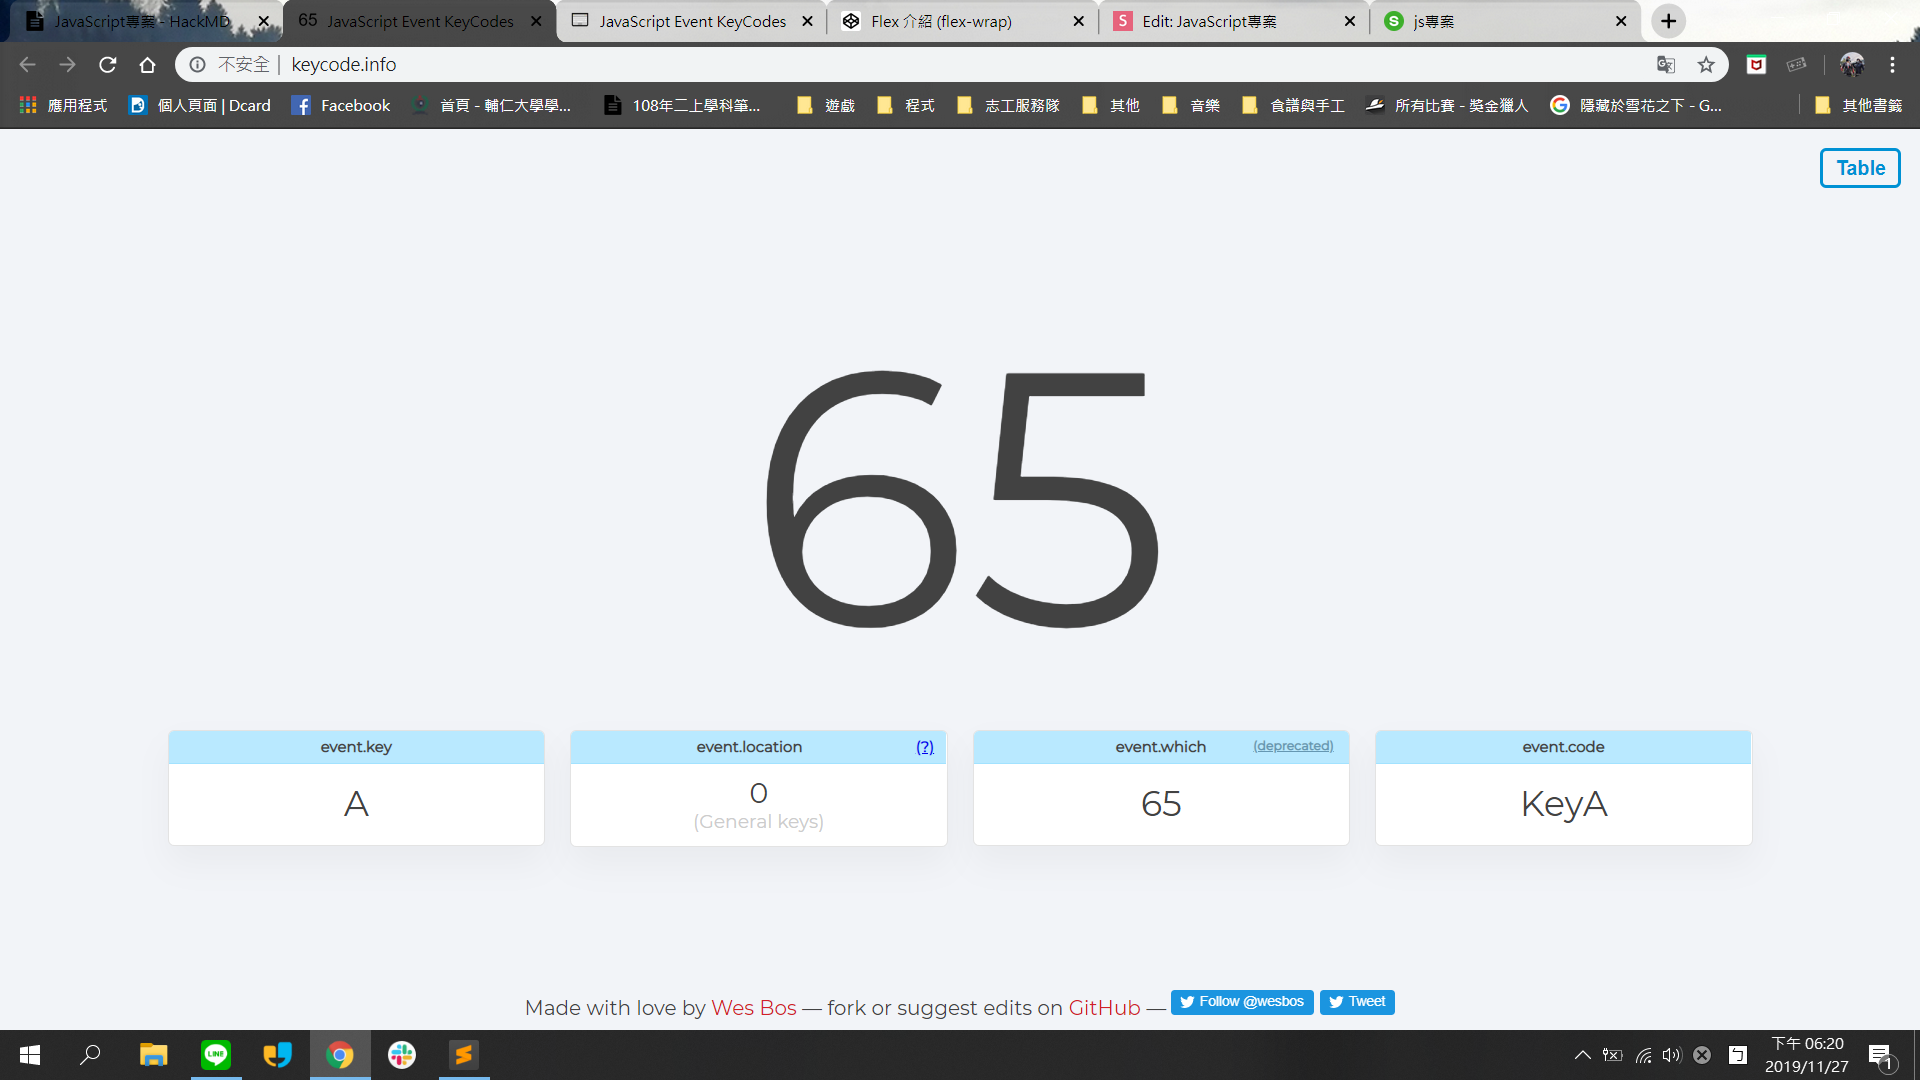Show hidden system tray icons chevron
The image size is (1920, 1080).
tap(1582, 1055)
